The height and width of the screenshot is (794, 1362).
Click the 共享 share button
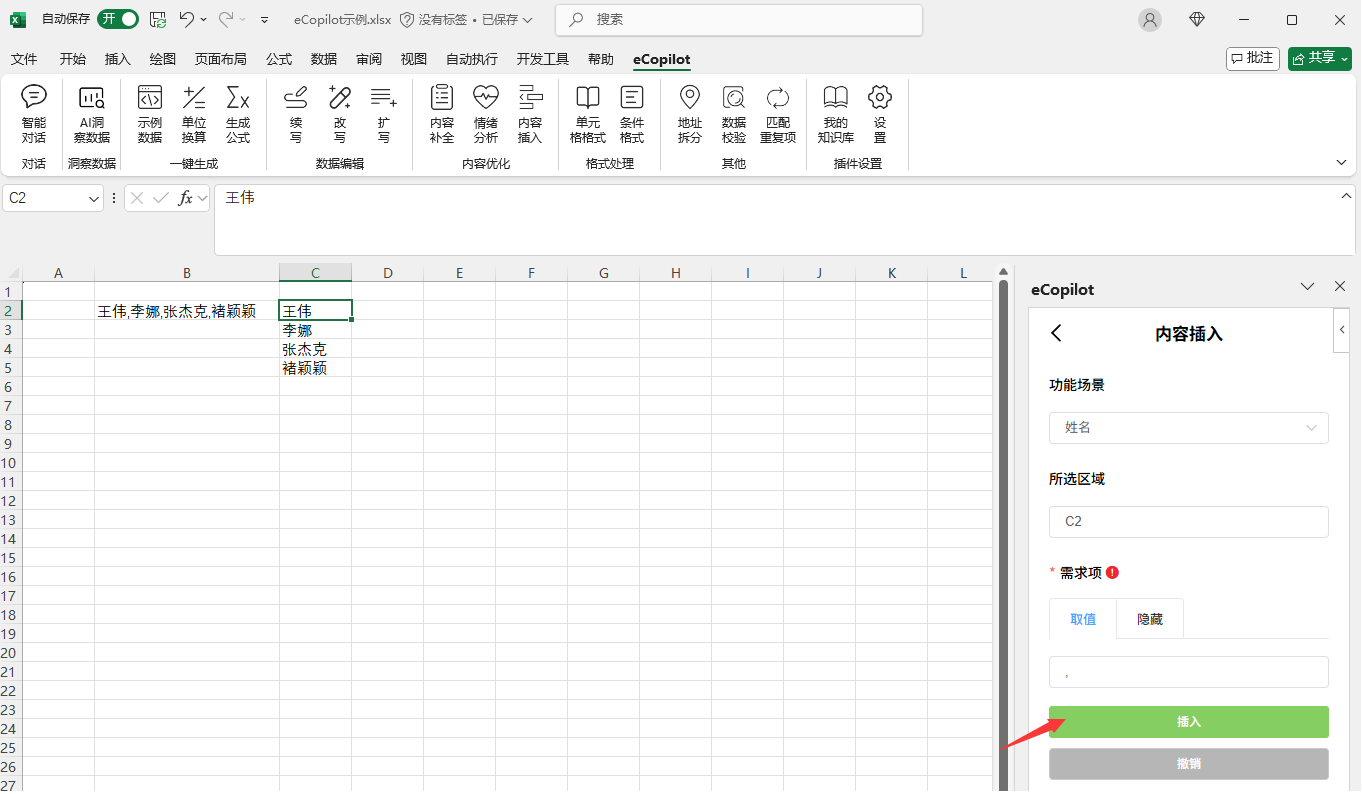tap(1319, 58)
